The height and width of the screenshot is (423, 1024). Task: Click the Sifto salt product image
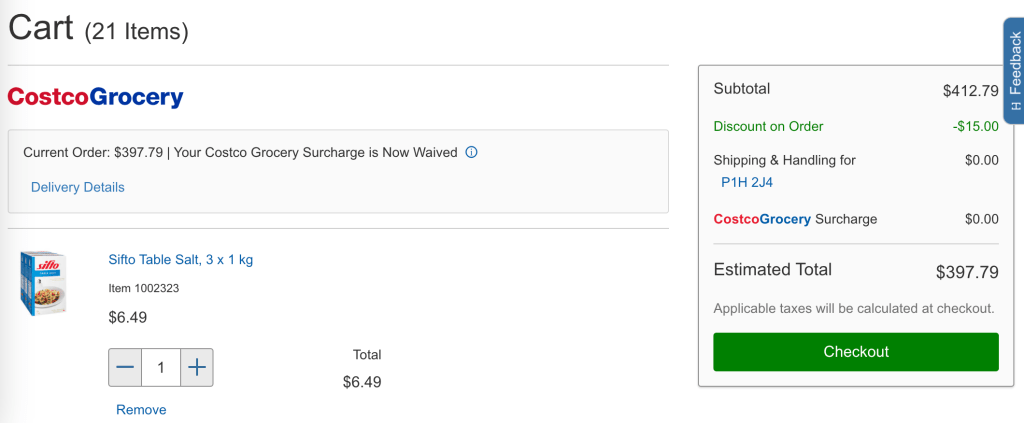tap(43, 284)
